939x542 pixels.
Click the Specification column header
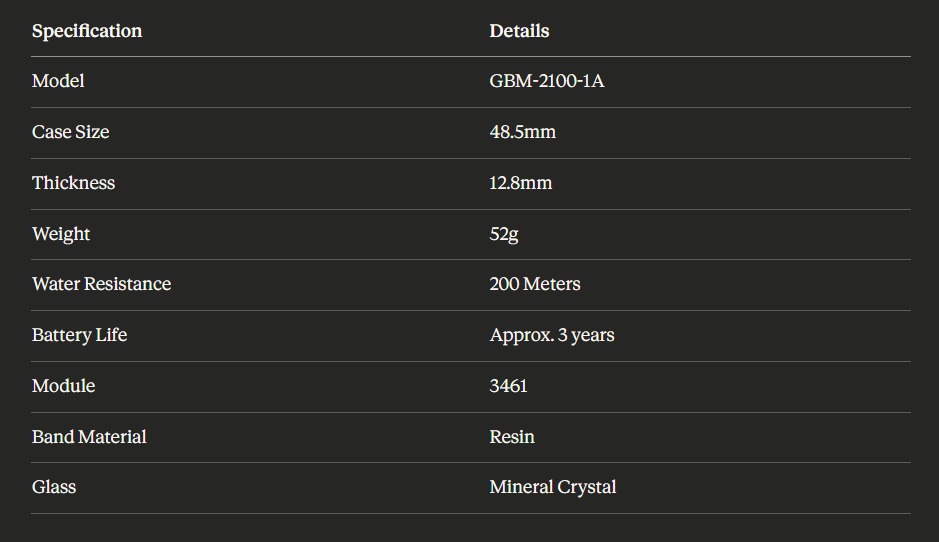(87, 31)
